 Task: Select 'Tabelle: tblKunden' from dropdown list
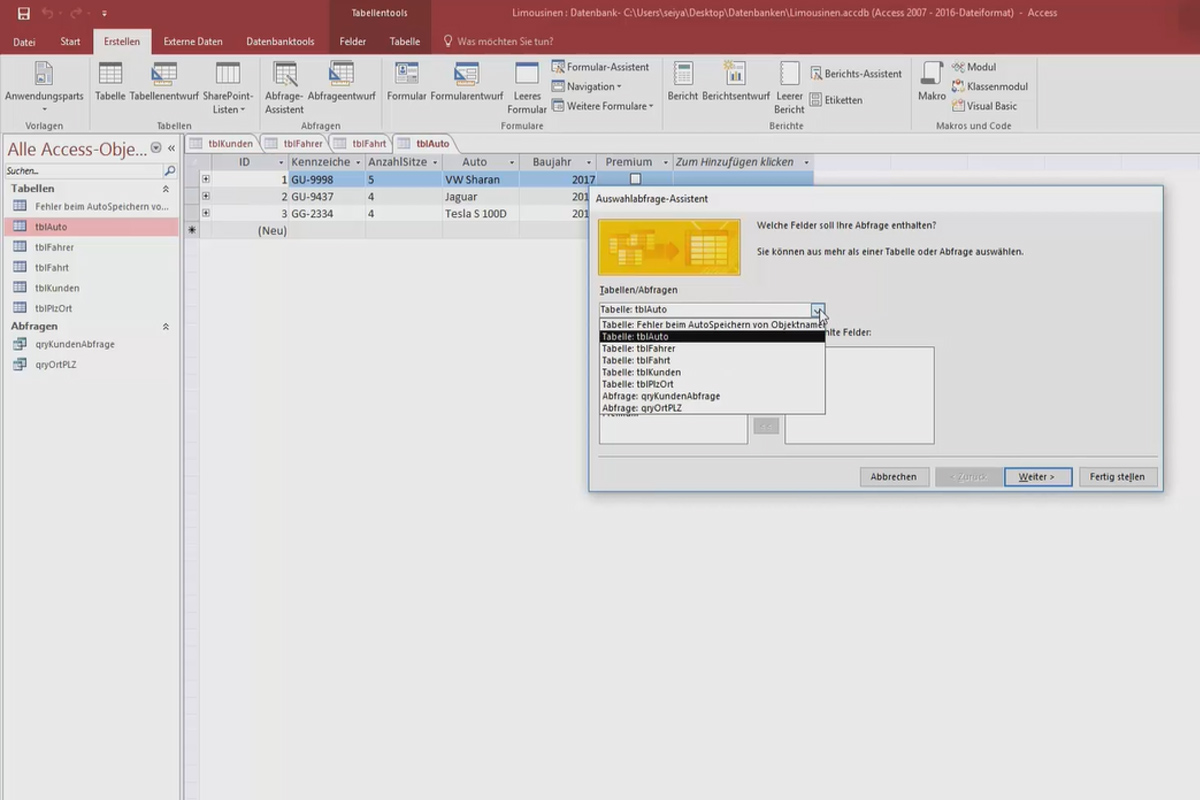pos(640,372)
